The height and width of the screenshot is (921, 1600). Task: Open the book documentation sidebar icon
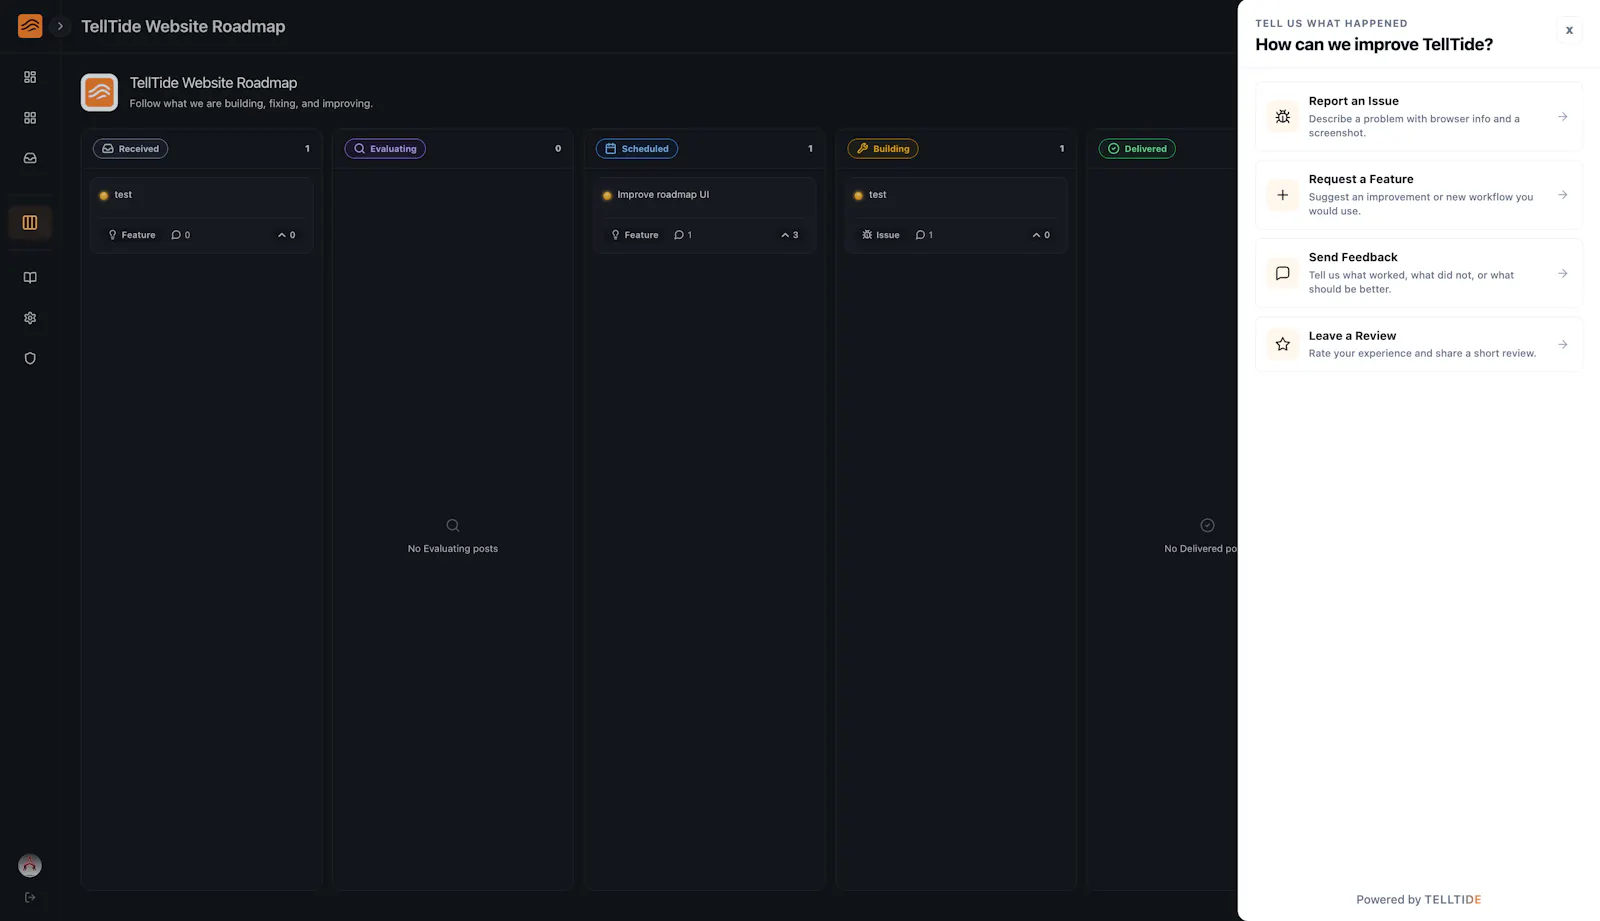[x=30, y=278]
